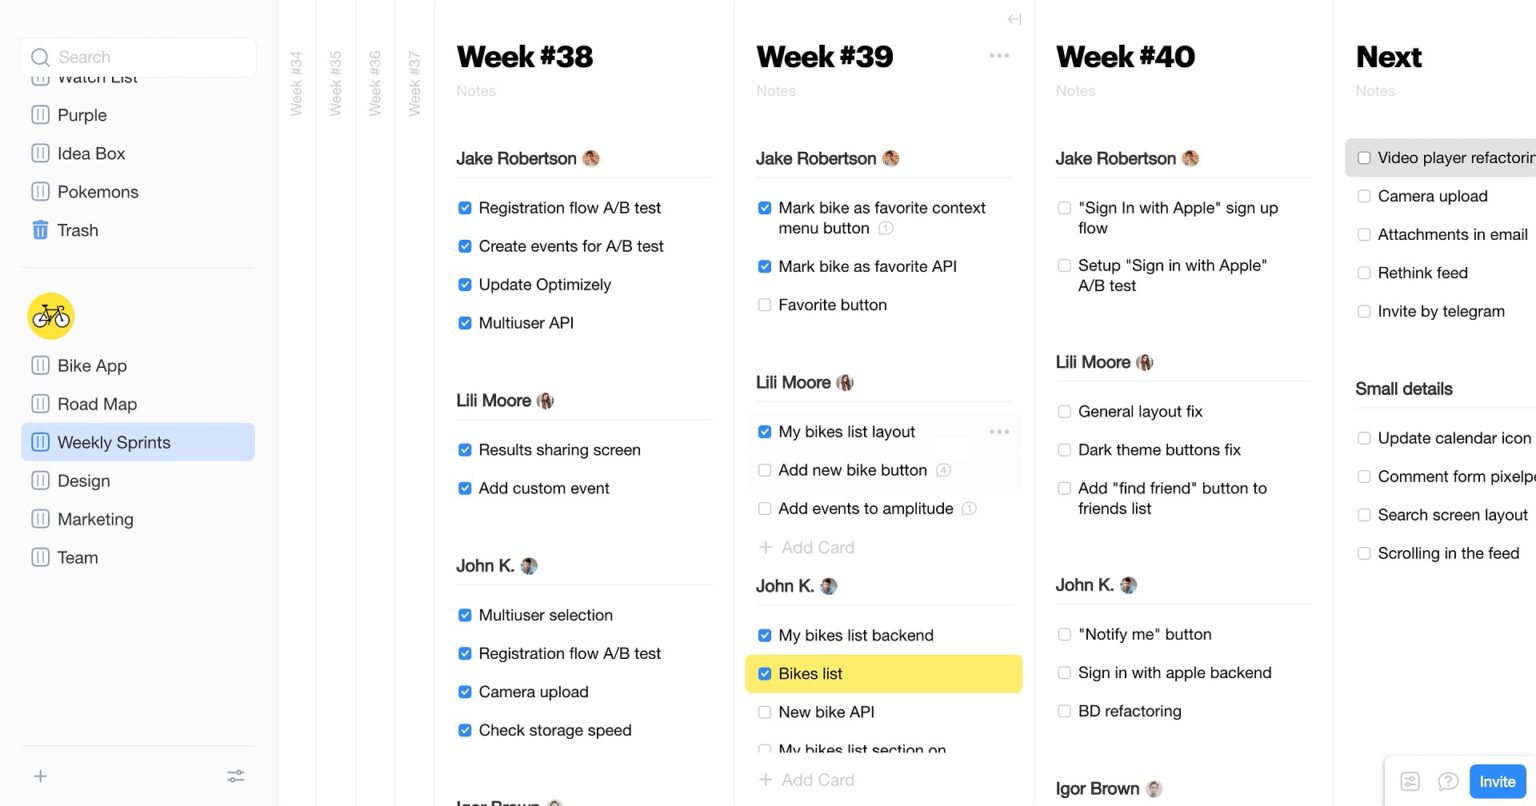Click the yellow bicycle workspace icon
The height and width of the screenshot is (806, 1536).
coord(51,316)
